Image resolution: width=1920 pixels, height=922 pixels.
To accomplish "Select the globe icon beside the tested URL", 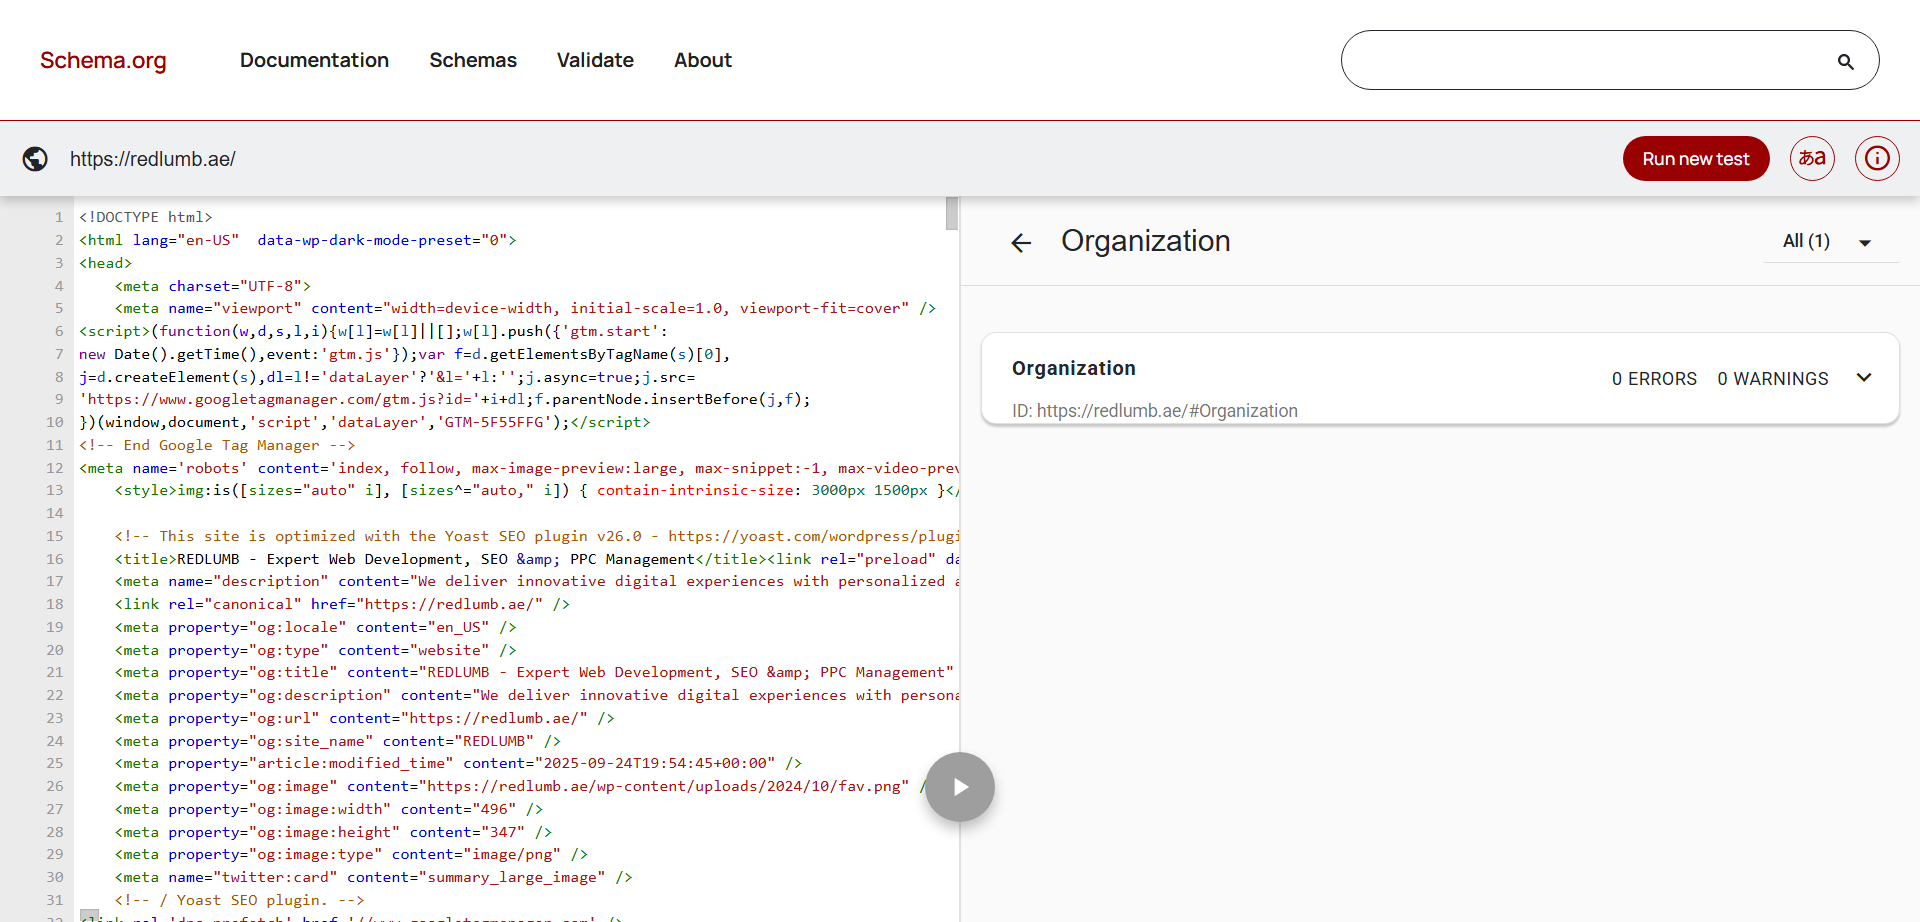I will (34, 158).
